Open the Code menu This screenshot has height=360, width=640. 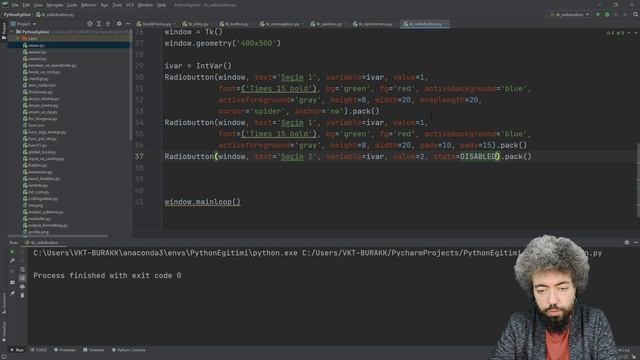click(x=72, y=5)
